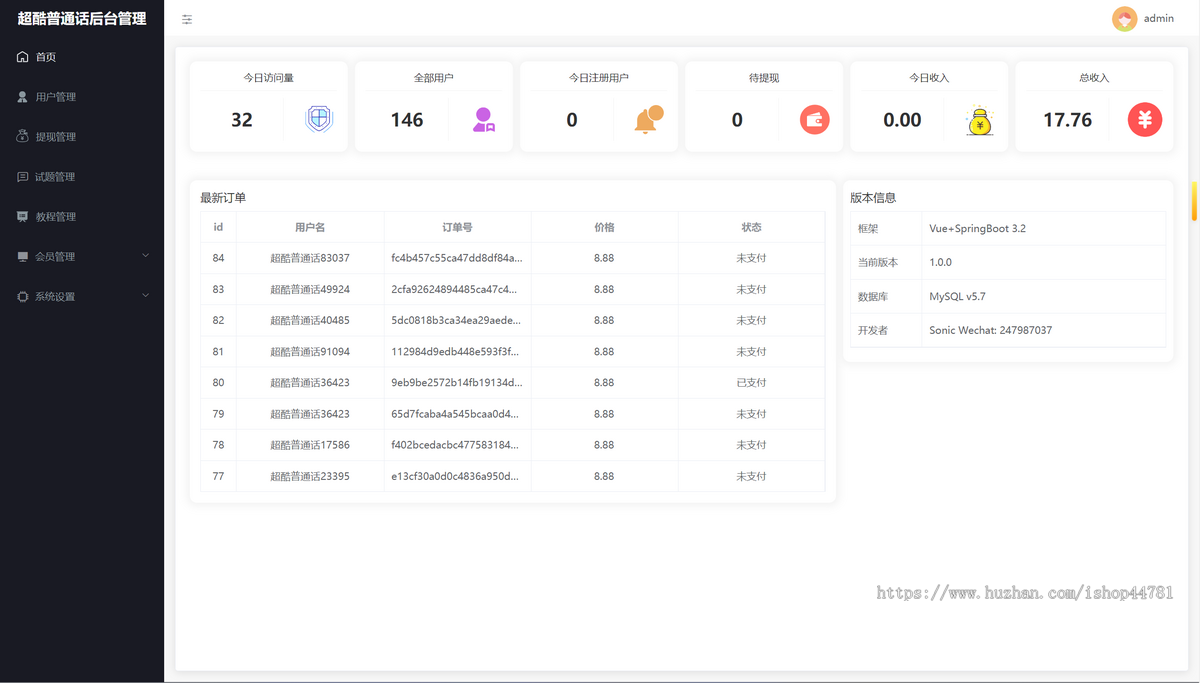Click the money bag icon on 今日收入 card
Screen dimensions: 1200x683
click(979, 120)
